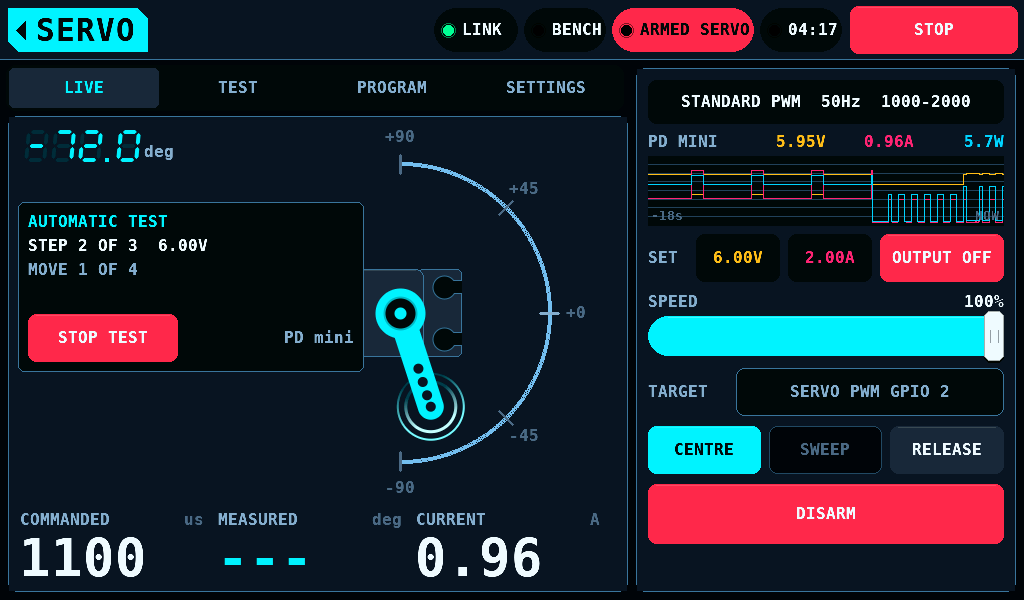
Task: Click the measured value dashes
Action: click(x=264, y=561)
